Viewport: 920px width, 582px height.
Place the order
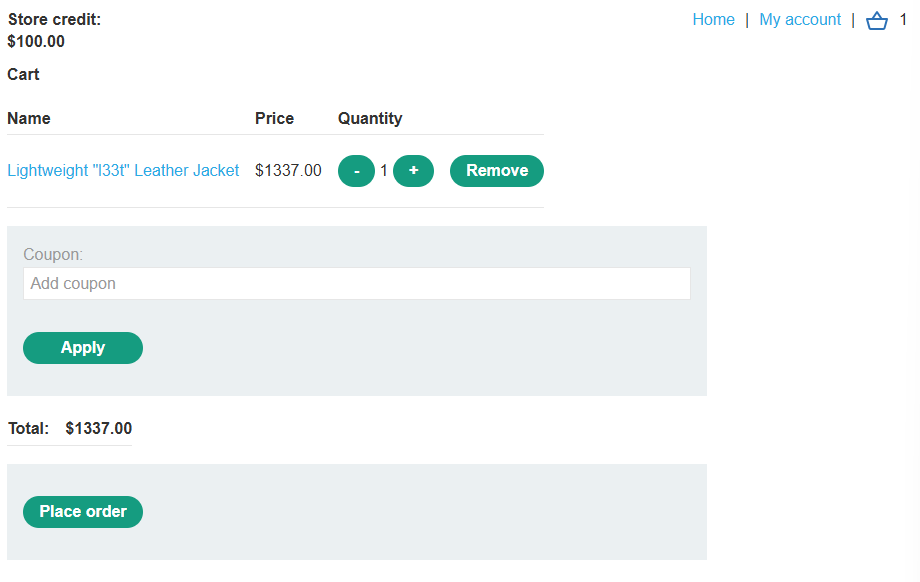pyautogui.click(x=83, y=512)
